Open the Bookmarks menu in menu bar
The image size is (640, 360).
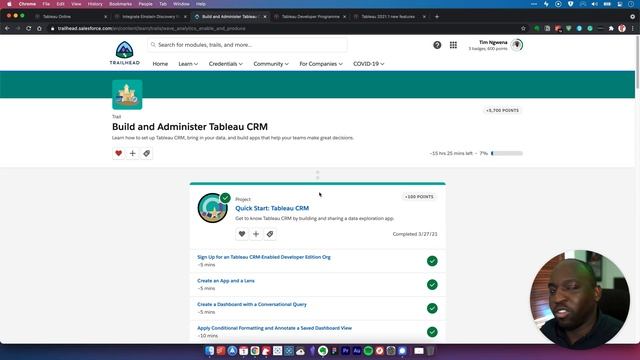pyautogui.click(x=120, y=4)
